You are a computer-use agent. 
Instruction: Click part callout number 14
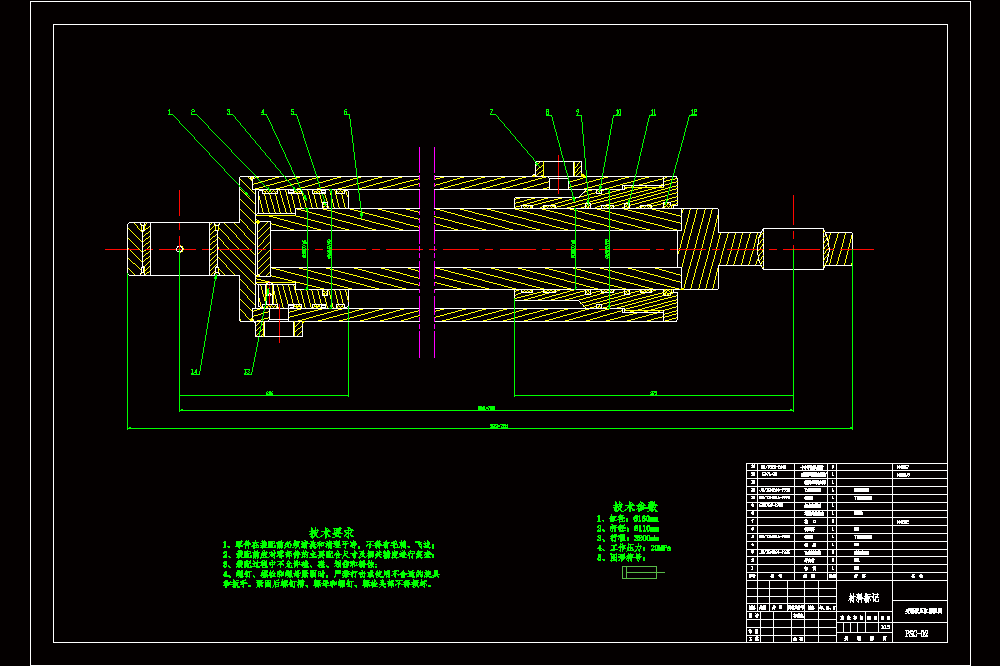[x=195, y=372]
